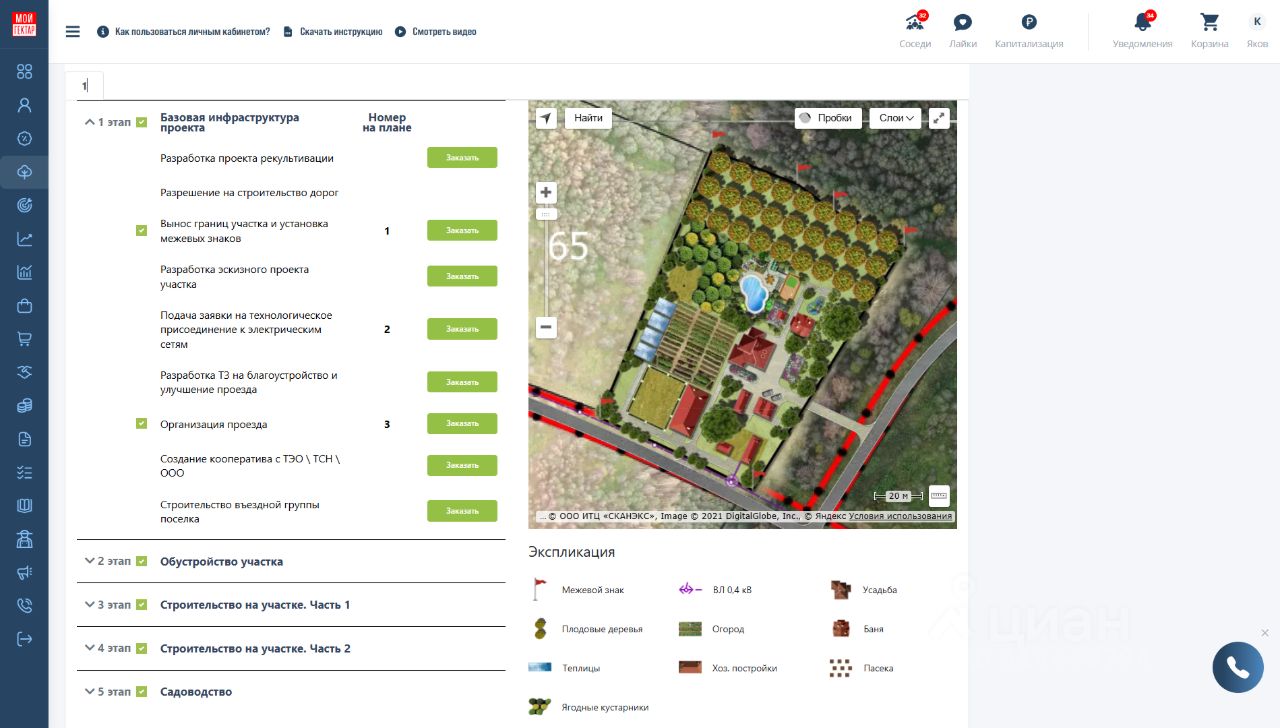
Task: Click map geolocation arrow icon
Action: pos(546,118)
